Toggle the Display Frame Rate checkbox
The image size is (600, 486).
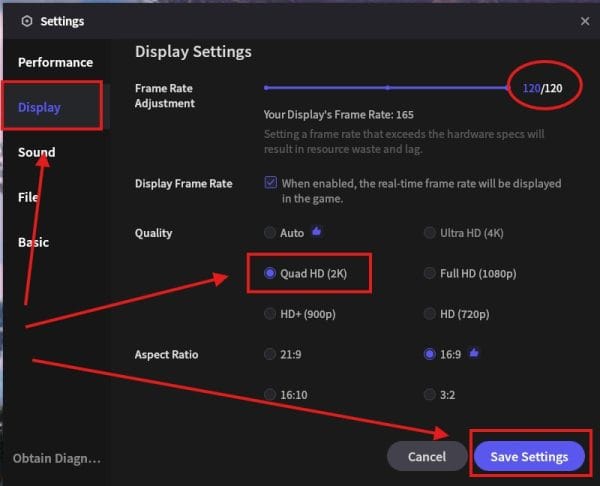point(270,183)
